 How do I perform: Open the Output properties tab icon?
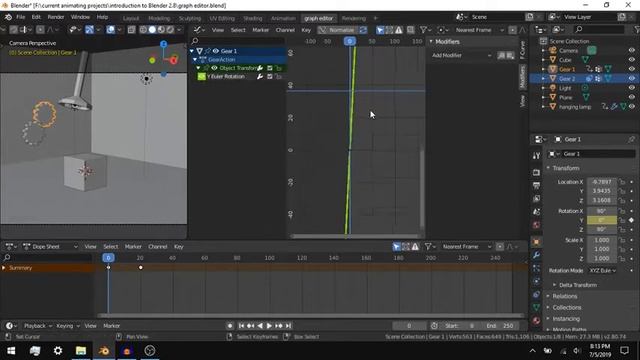pyautogui.click(x=536, y=185)
